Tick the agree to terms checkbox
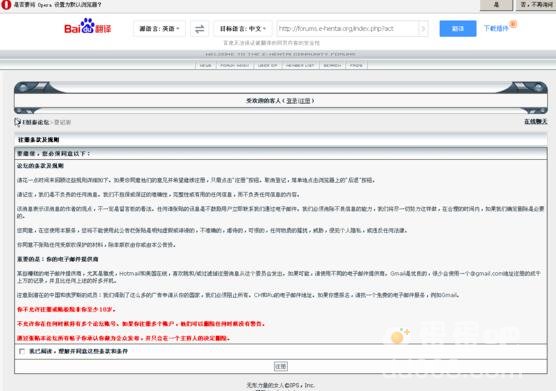 pyautogui.click(x=22, y=351)
